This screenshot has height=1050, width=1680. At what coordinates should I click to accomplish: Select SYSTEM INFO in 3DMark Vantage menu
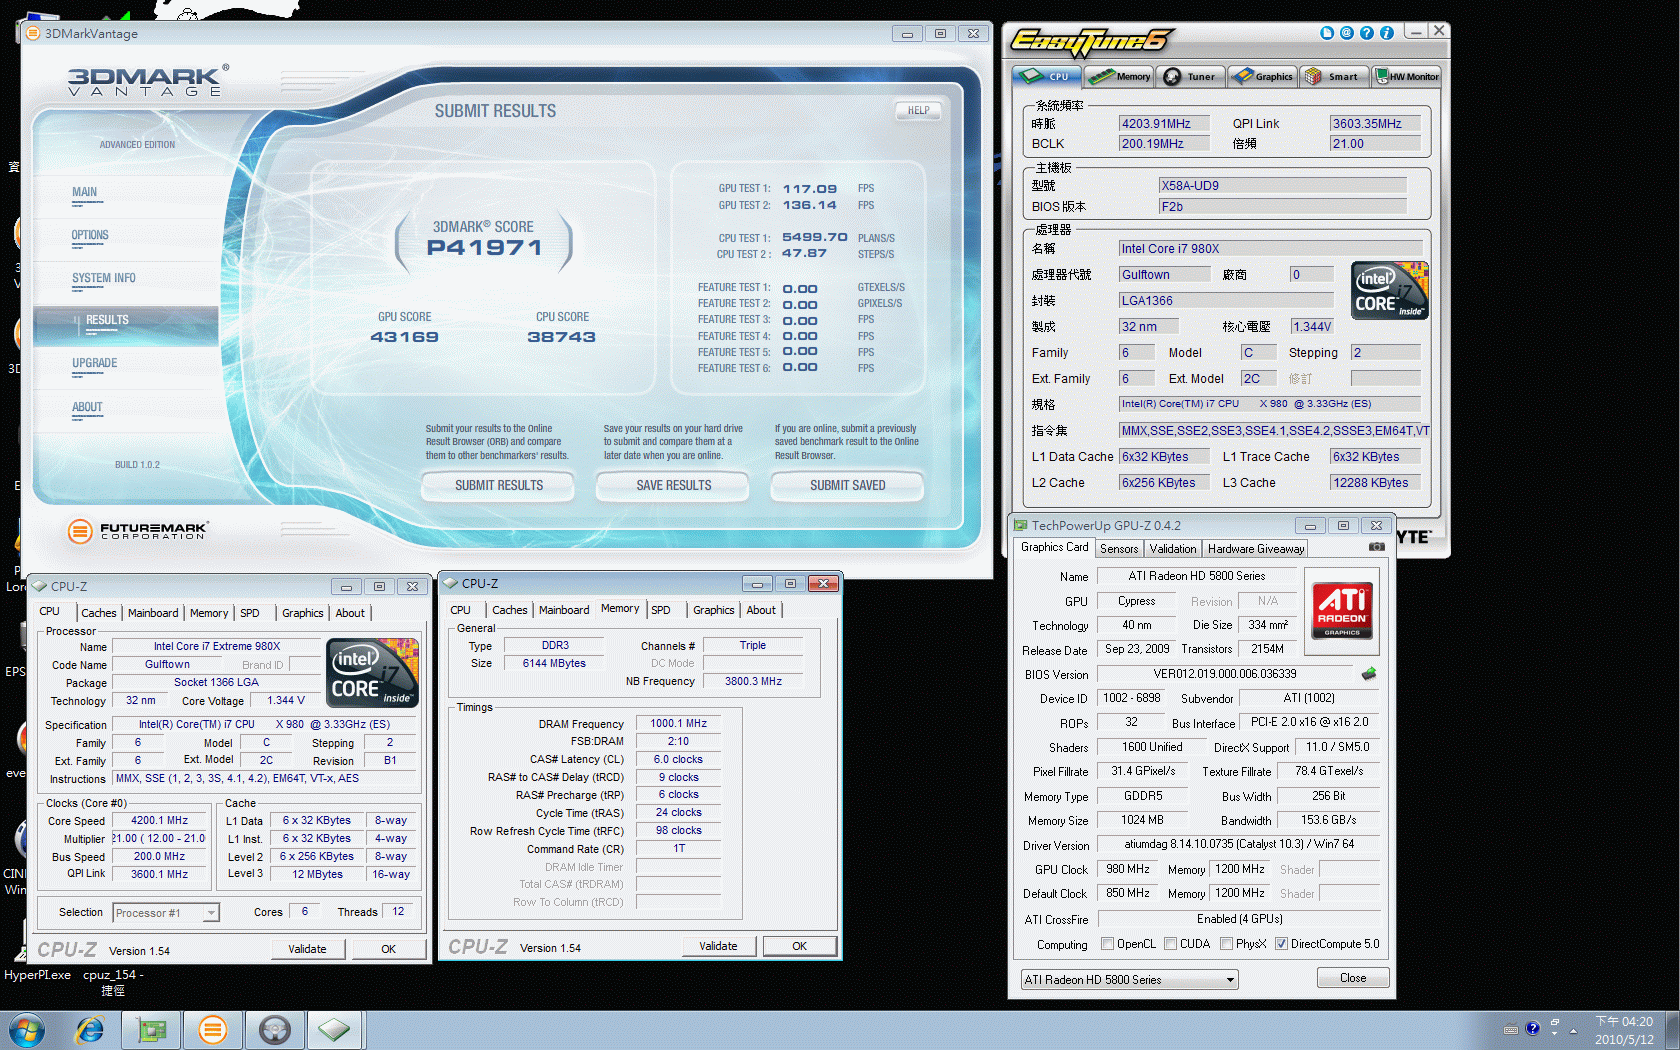104,278
